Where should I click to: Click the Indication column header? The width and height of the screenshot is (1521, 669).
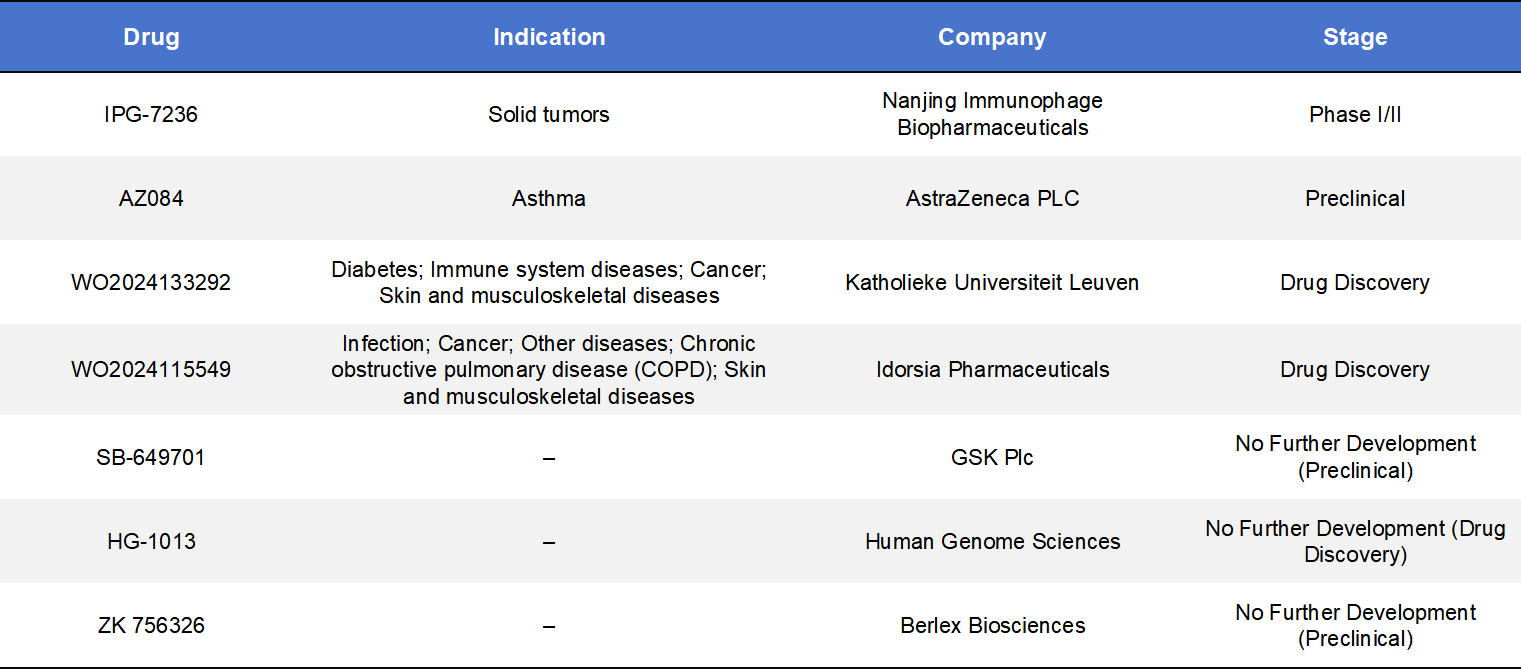pos(549,37)
